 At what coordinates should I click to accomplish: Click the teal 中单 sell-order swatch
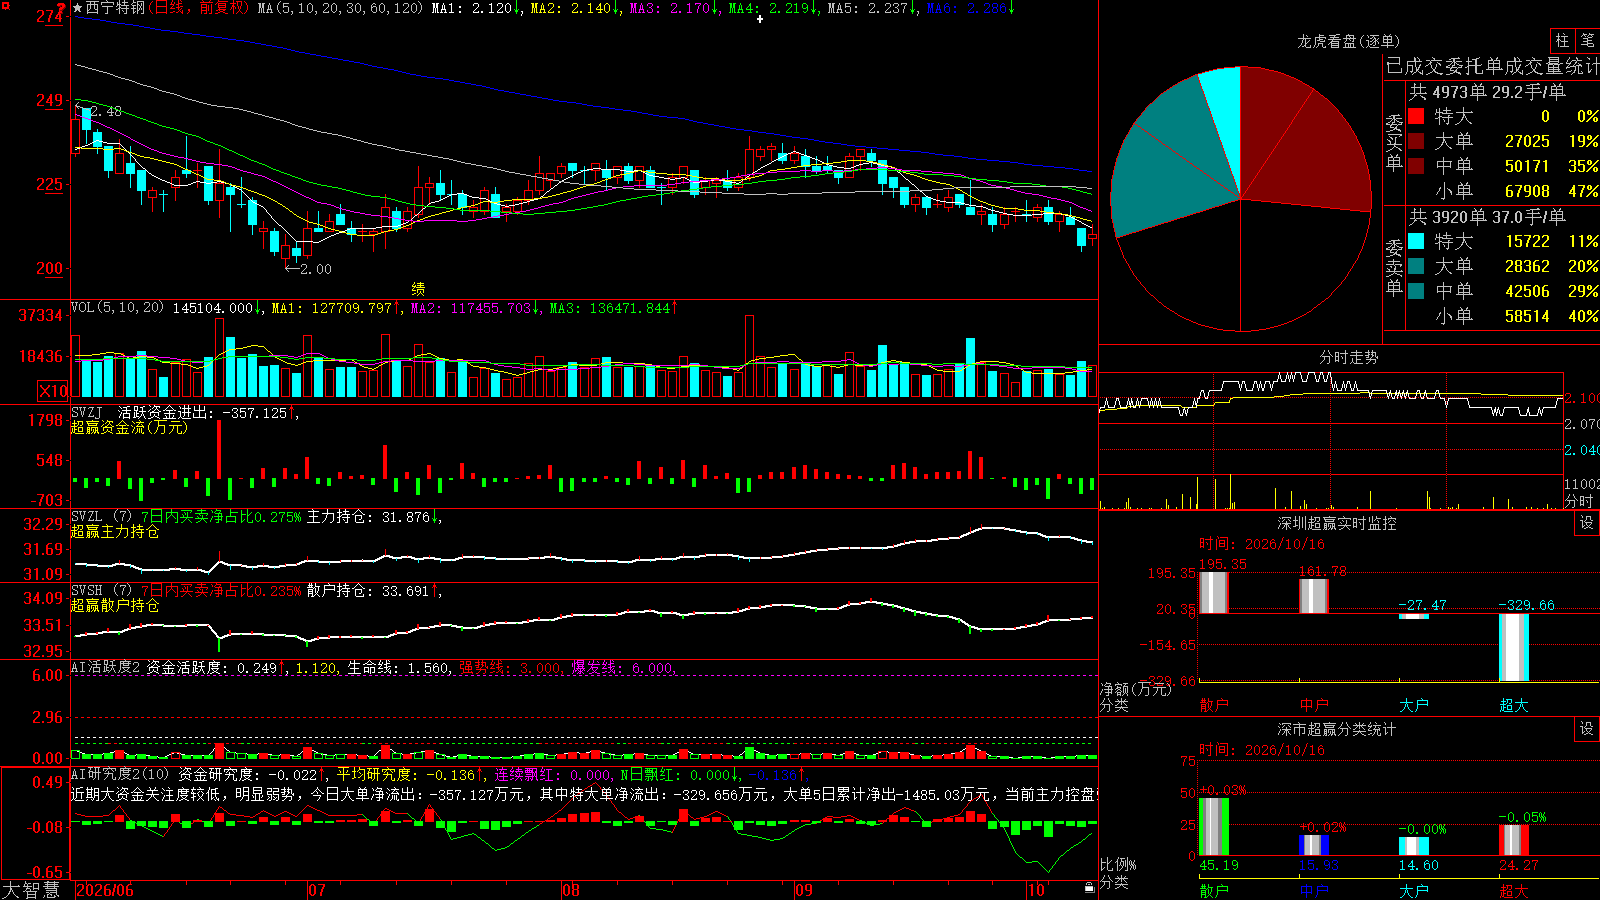pyautogui.click(x=1416, y=291)
